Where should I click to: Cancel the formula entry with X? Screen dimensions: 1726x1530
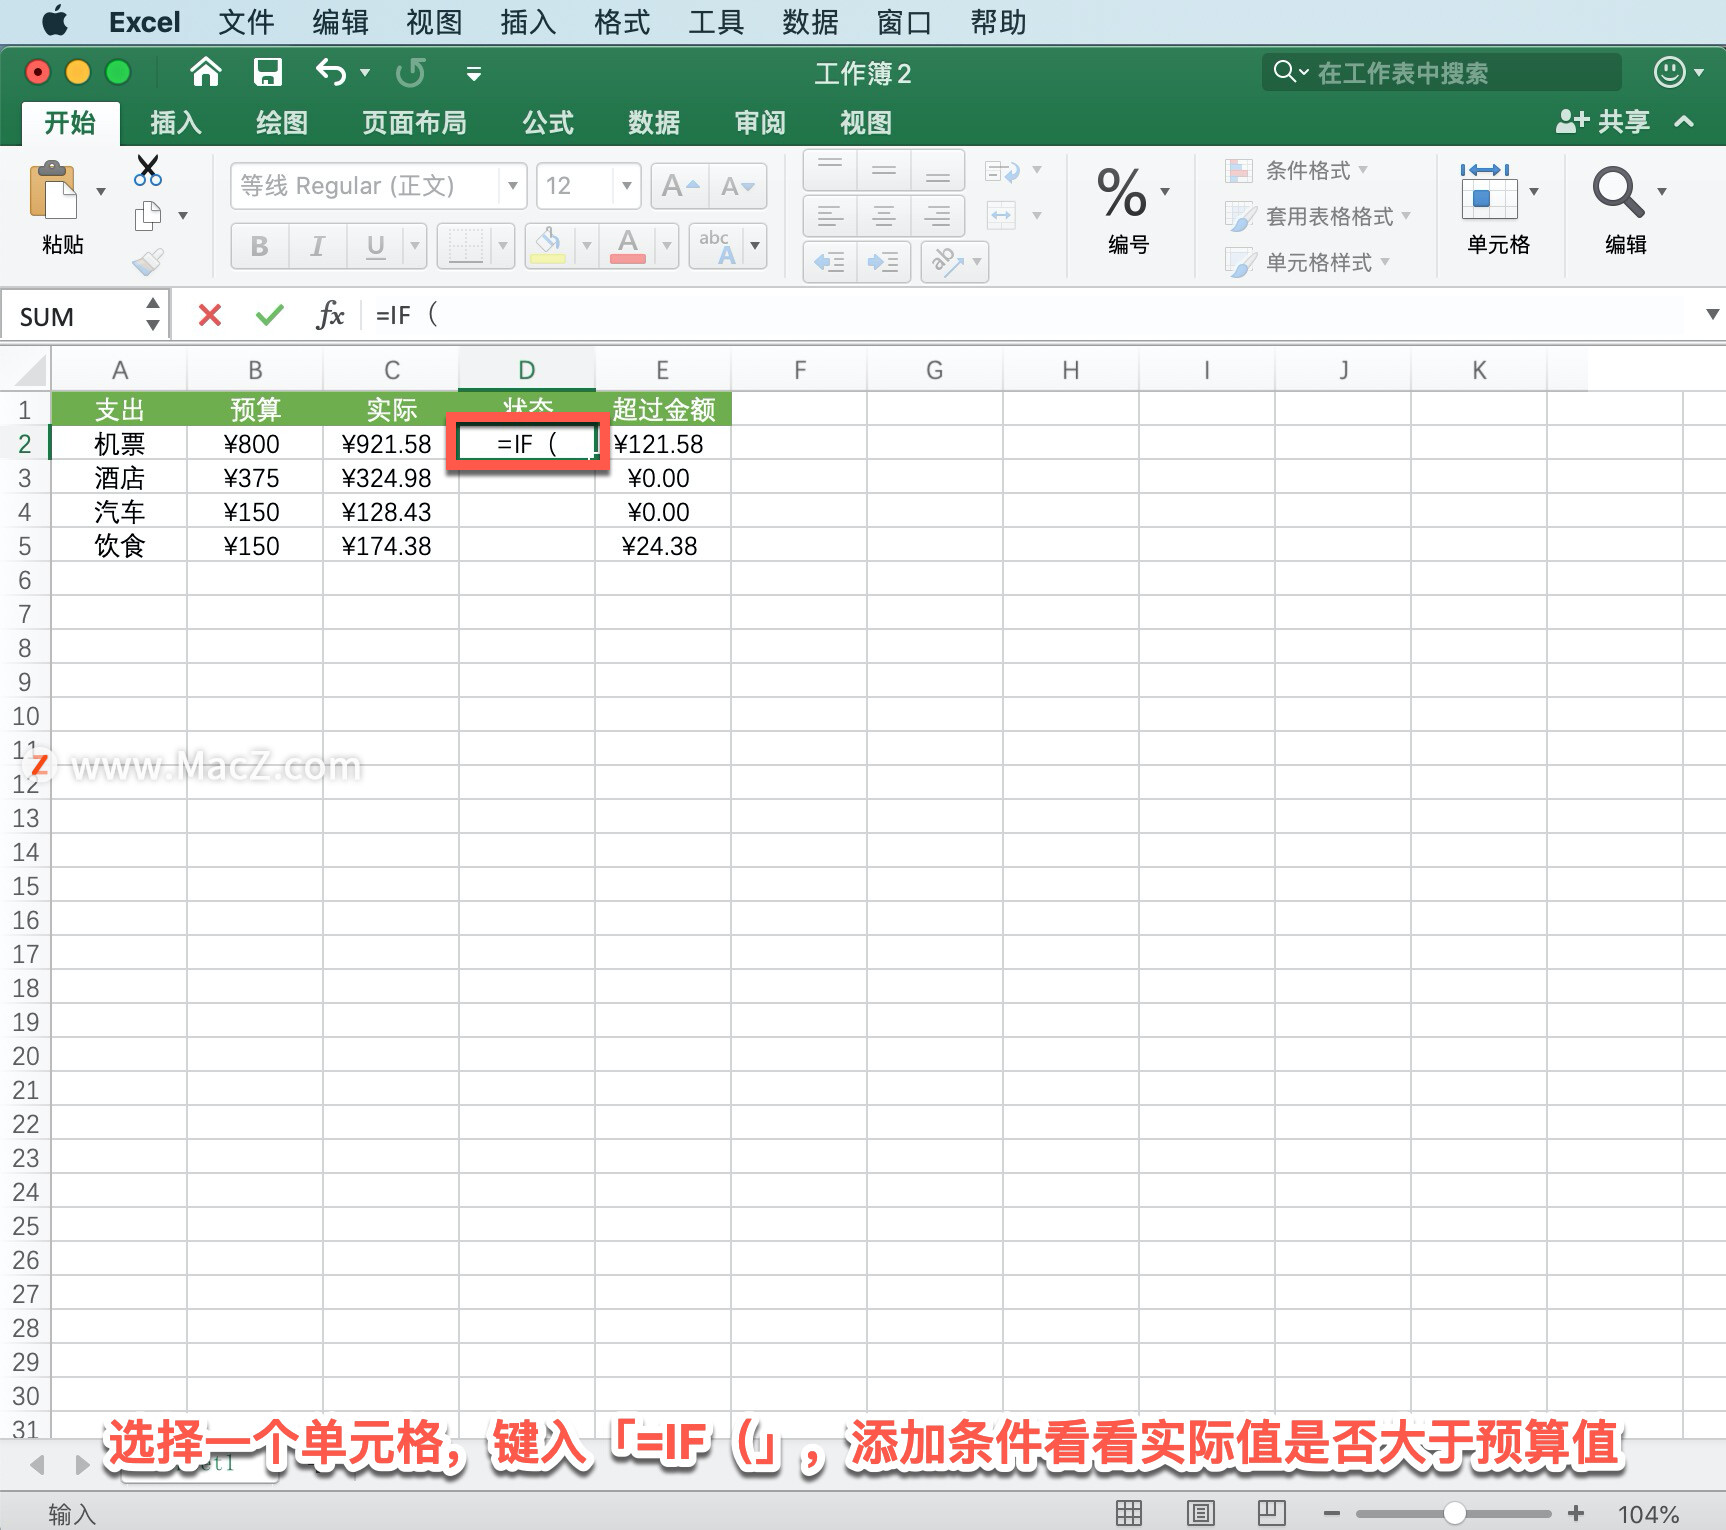coord(209,315)
